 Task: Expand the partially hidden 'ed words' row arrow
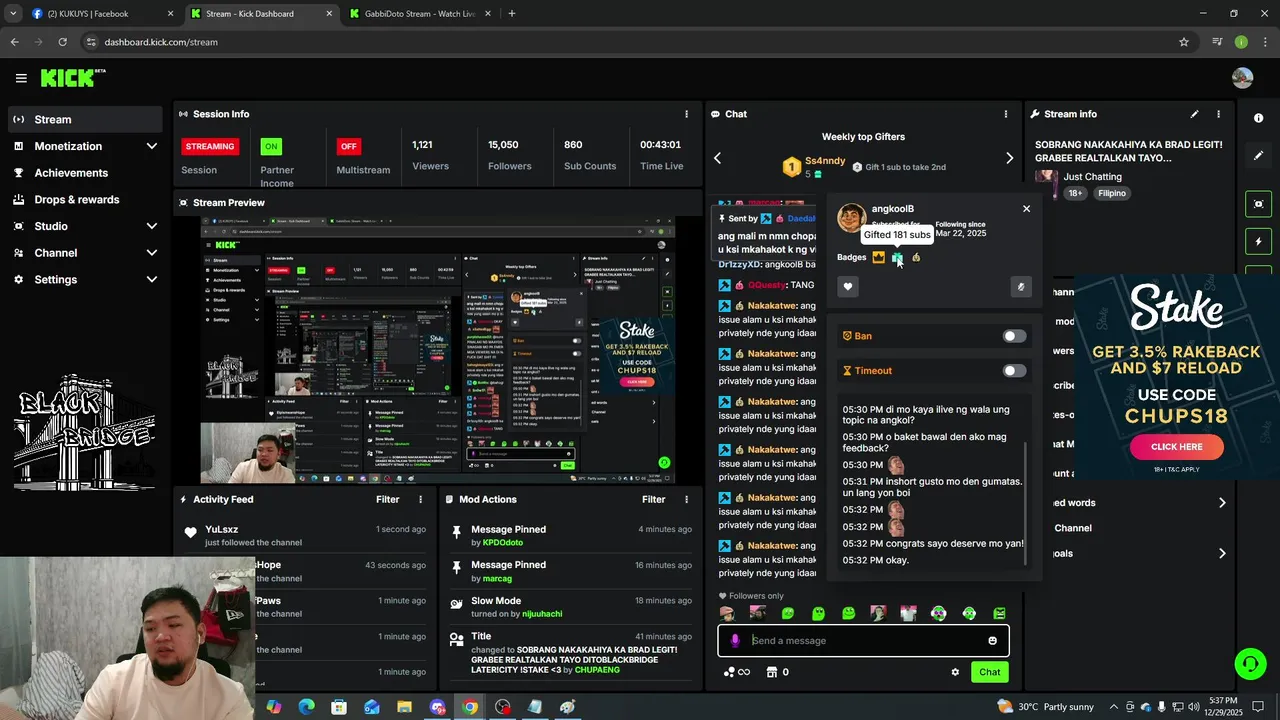click(1221, 503)
